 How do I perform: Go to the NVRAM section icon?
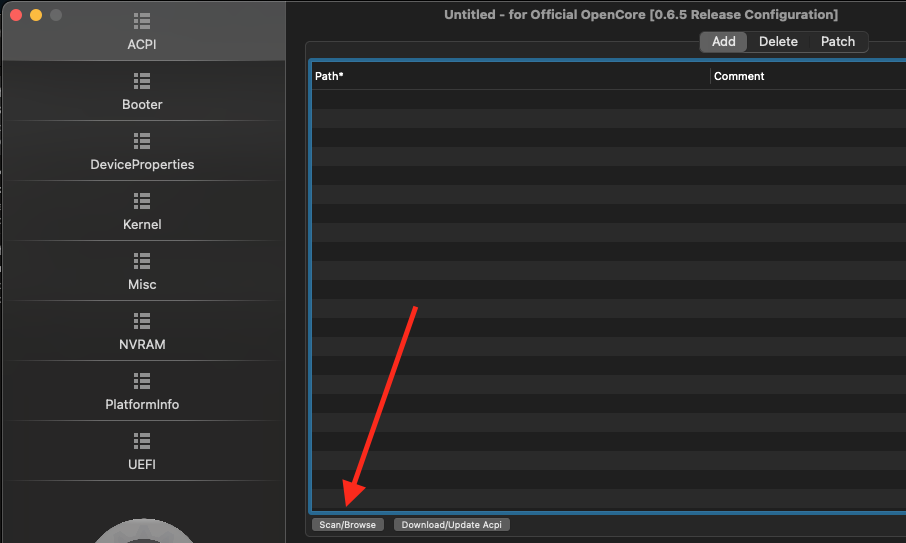click(x=142, y=321)
